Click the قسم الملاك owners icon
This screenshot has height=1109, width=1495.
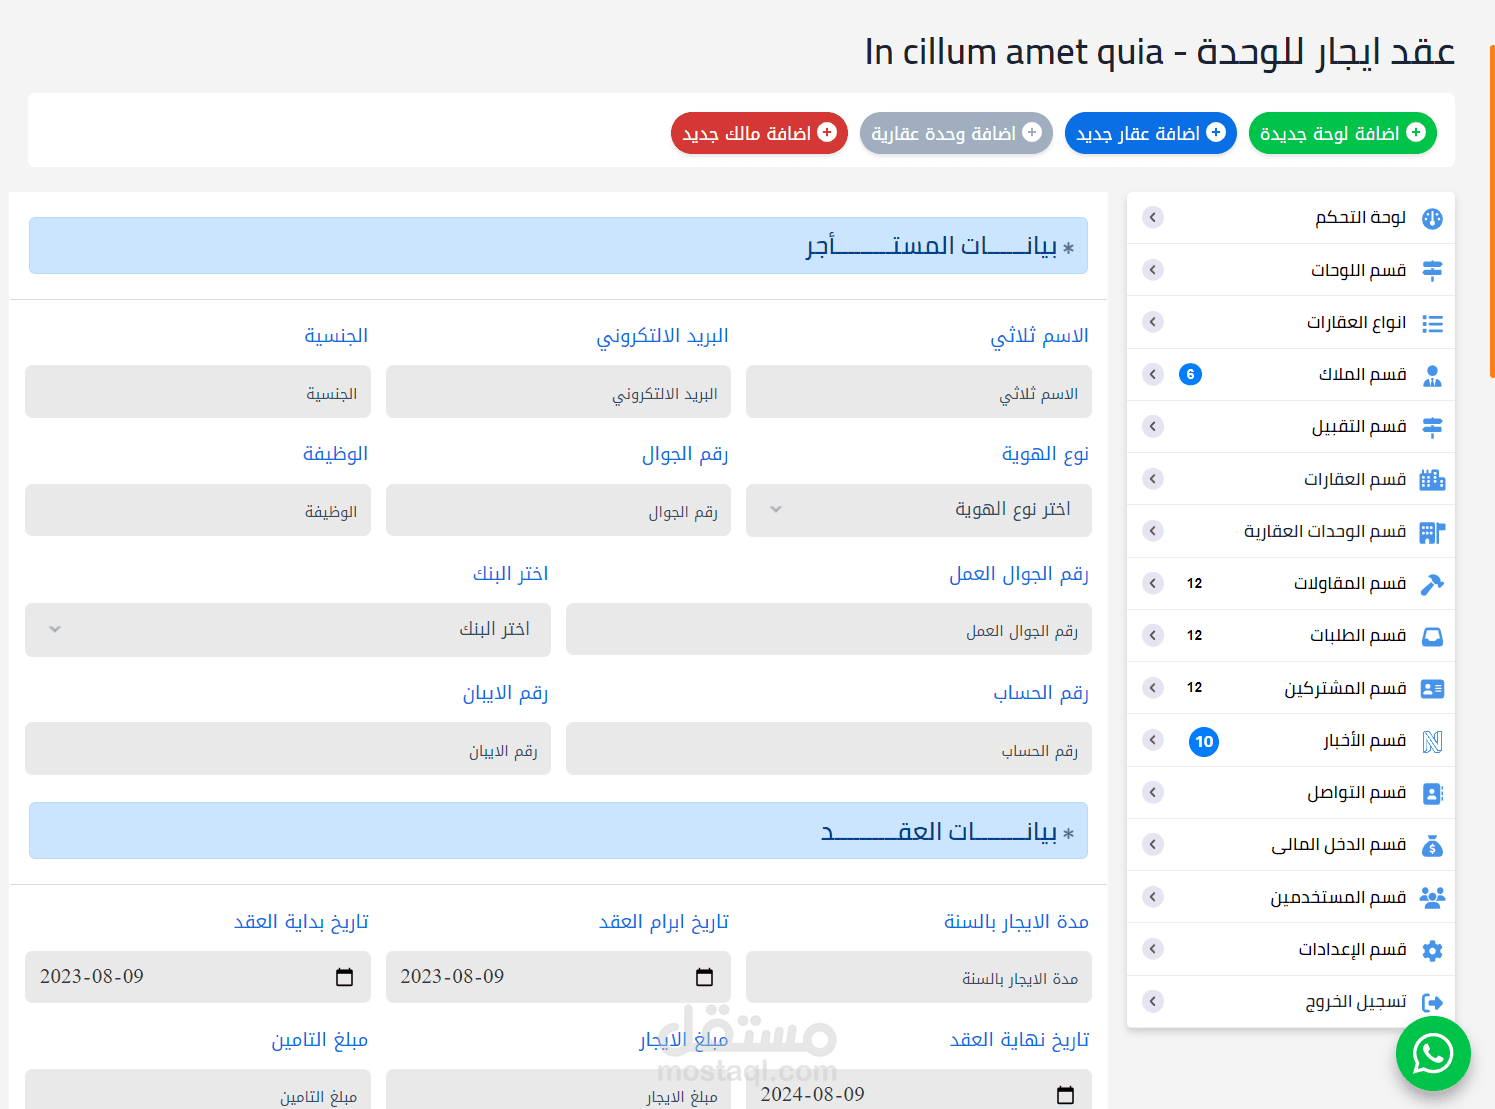click(1434, 375)
